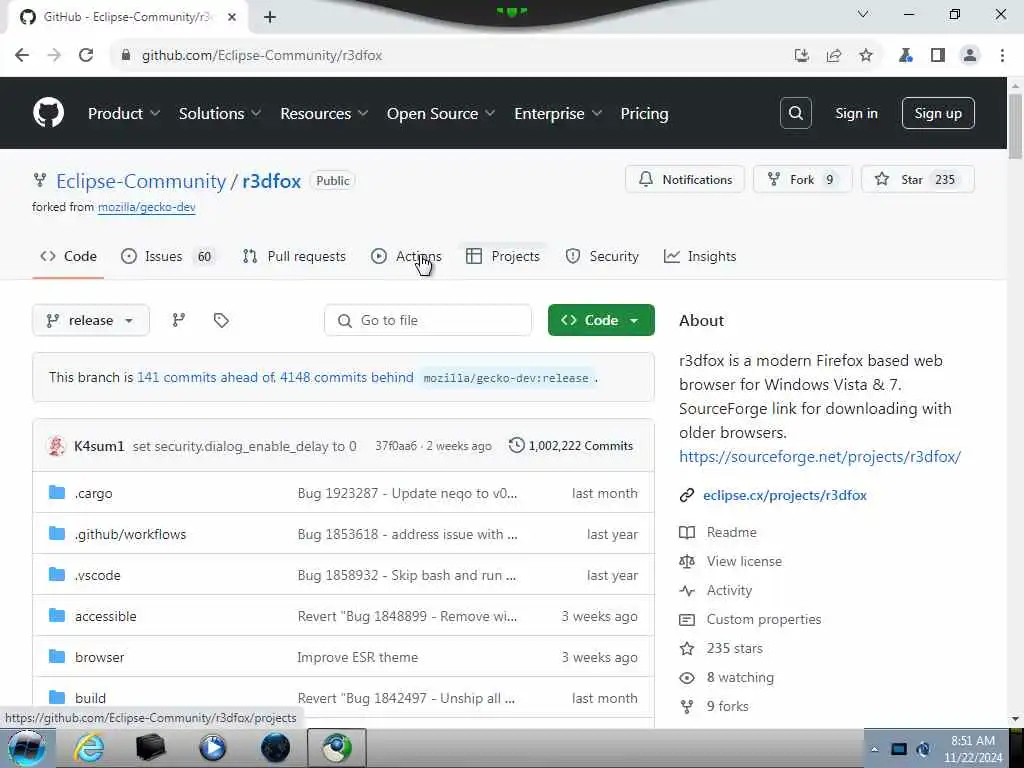The image size is (1024, 768).
Task: Click the Sign in link
Action: [x=856, y=113]
